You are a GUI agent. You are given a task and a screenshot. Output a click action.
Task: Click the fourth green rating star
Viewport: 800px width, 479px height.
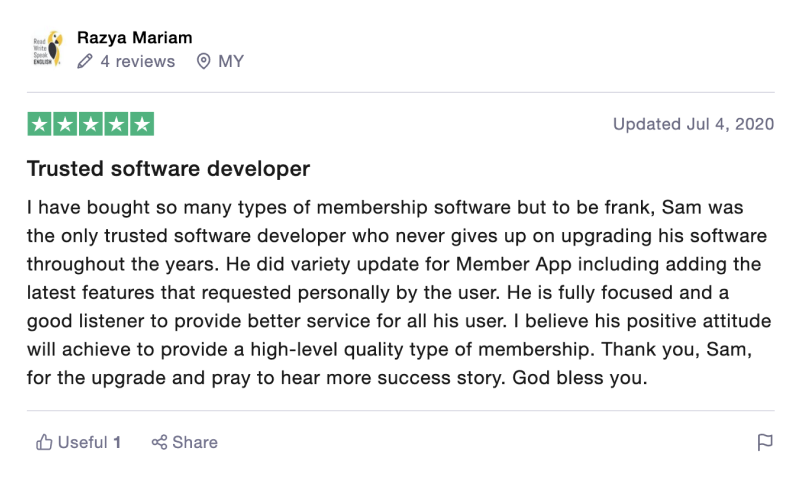[116, 124]
